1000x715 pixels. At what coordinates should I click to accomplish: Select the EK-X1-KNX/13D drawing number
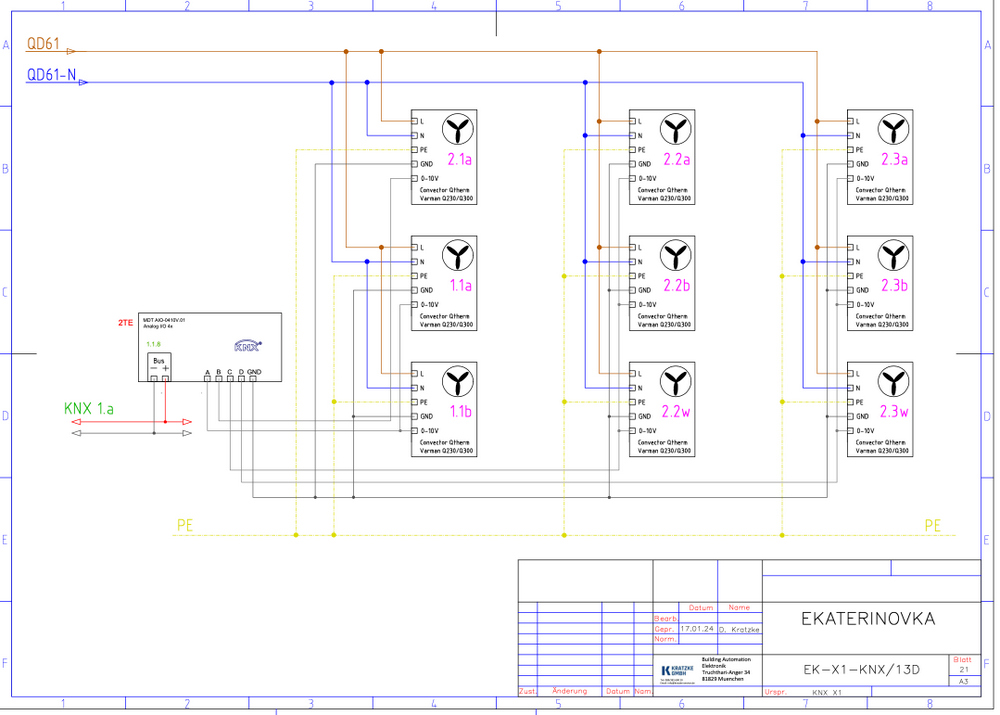coord(861,669)
